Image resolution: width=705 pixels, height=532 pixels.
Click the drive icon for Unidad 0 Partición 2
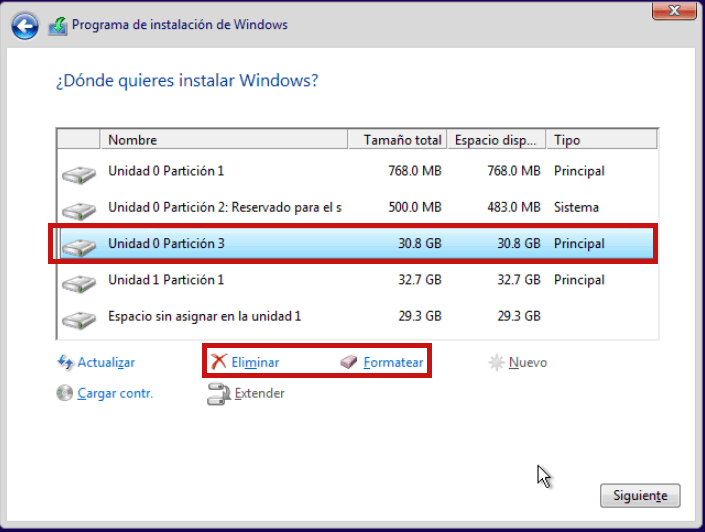pos(79,210)
